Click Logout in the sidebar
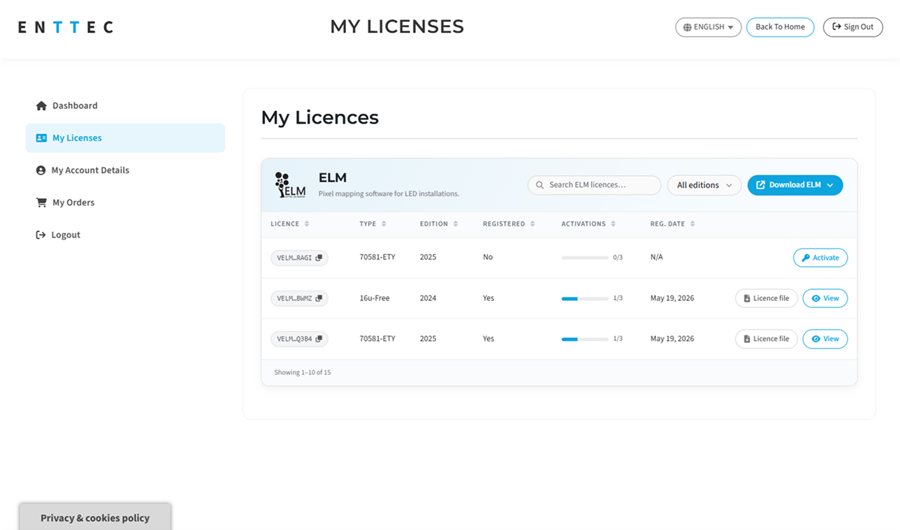The height and width of the screenshot is (530, 900). [125, 235]
